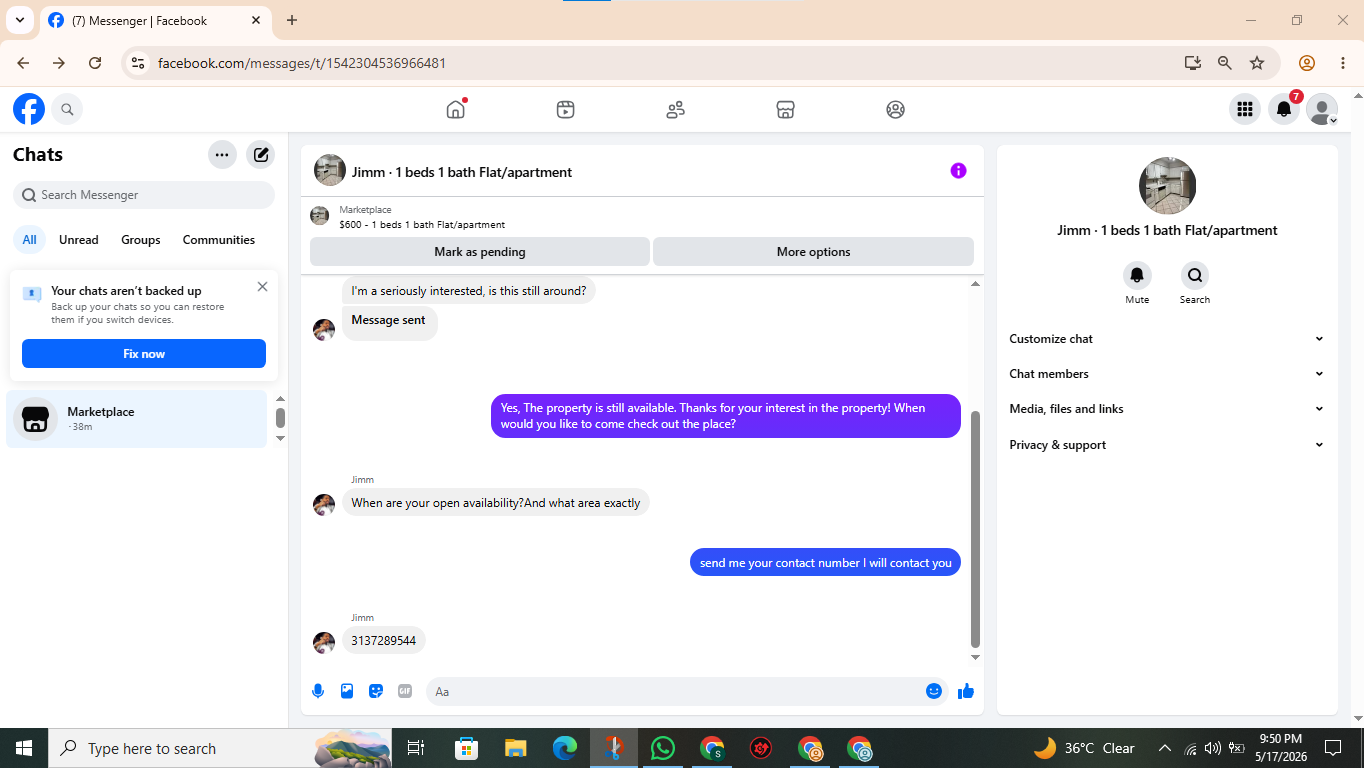This screenshot has width=1364, height=768.
Task: Click the chat list scrollbar down arrow
Action: (280, 438)
